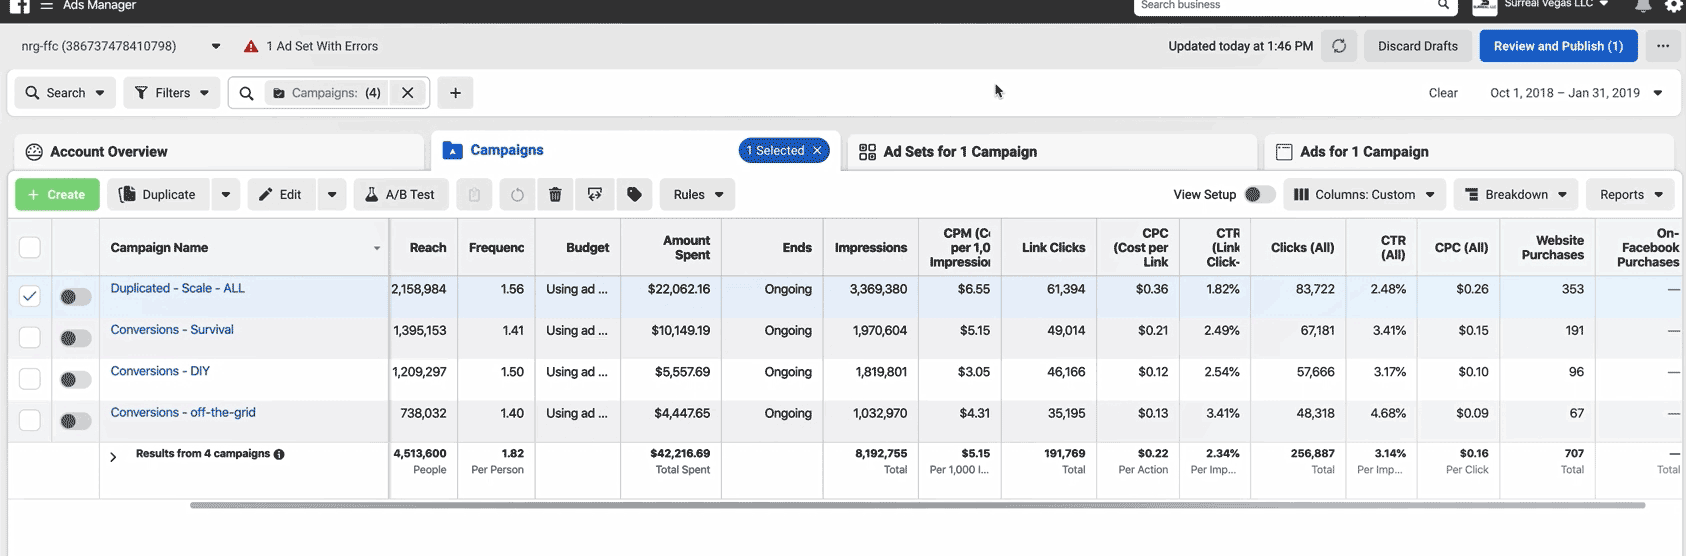Click the export/import icon in toolbar

[x=595, y=195]
